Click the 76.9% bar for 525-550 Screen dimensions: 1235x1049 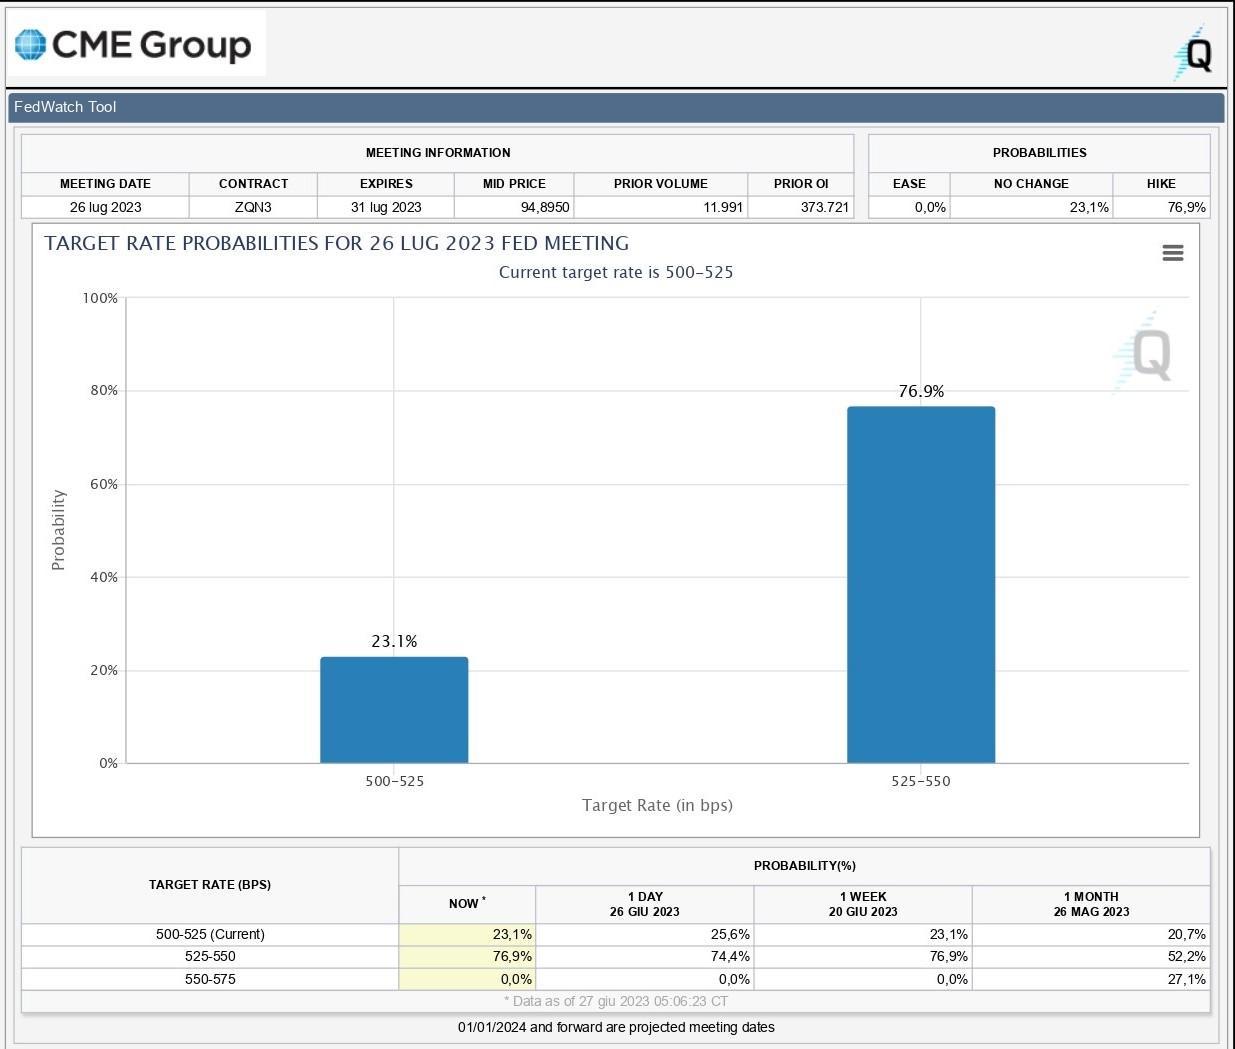(921, 585)
